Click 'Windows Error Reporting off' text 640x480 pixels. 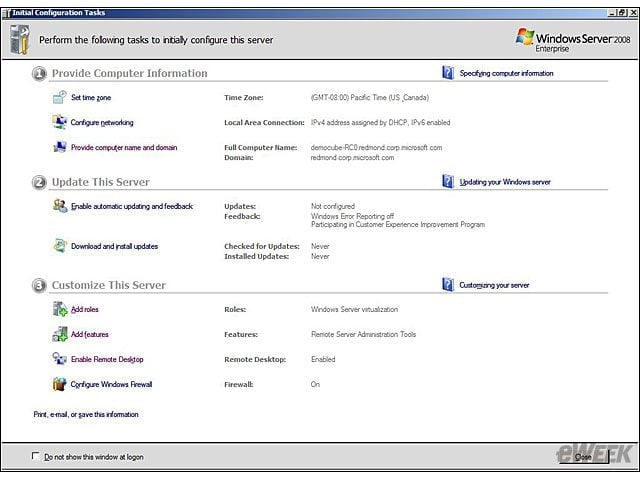[352, 216]
